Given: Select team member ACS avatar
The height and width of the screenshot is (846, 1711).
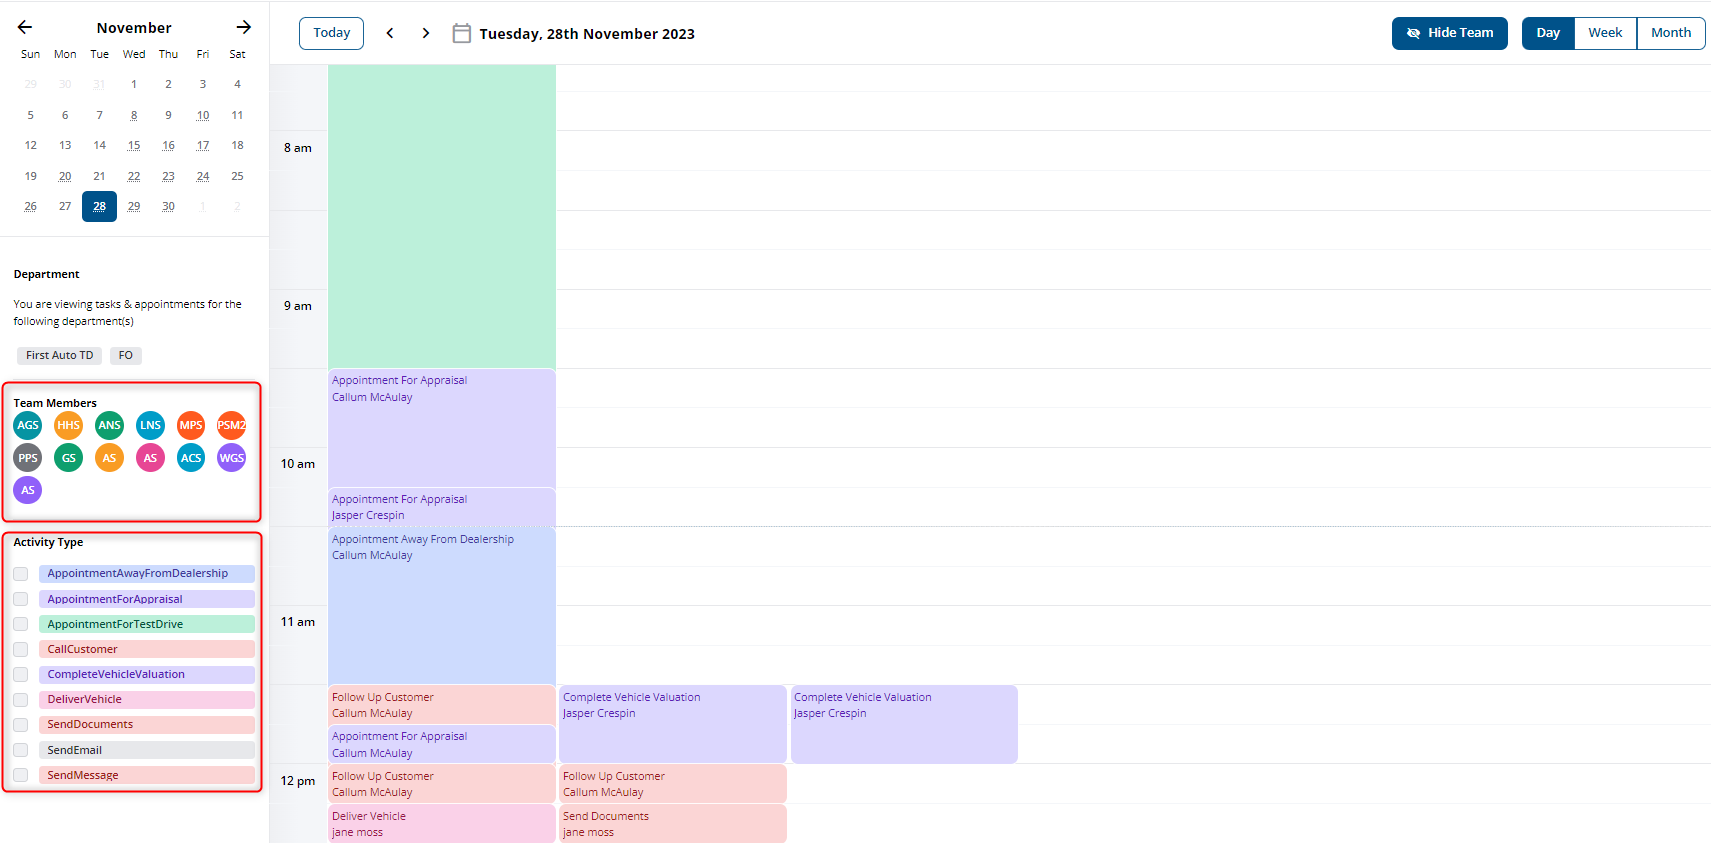Looking at the screenshot, I should pyautogui.click(x=191, y=458).
